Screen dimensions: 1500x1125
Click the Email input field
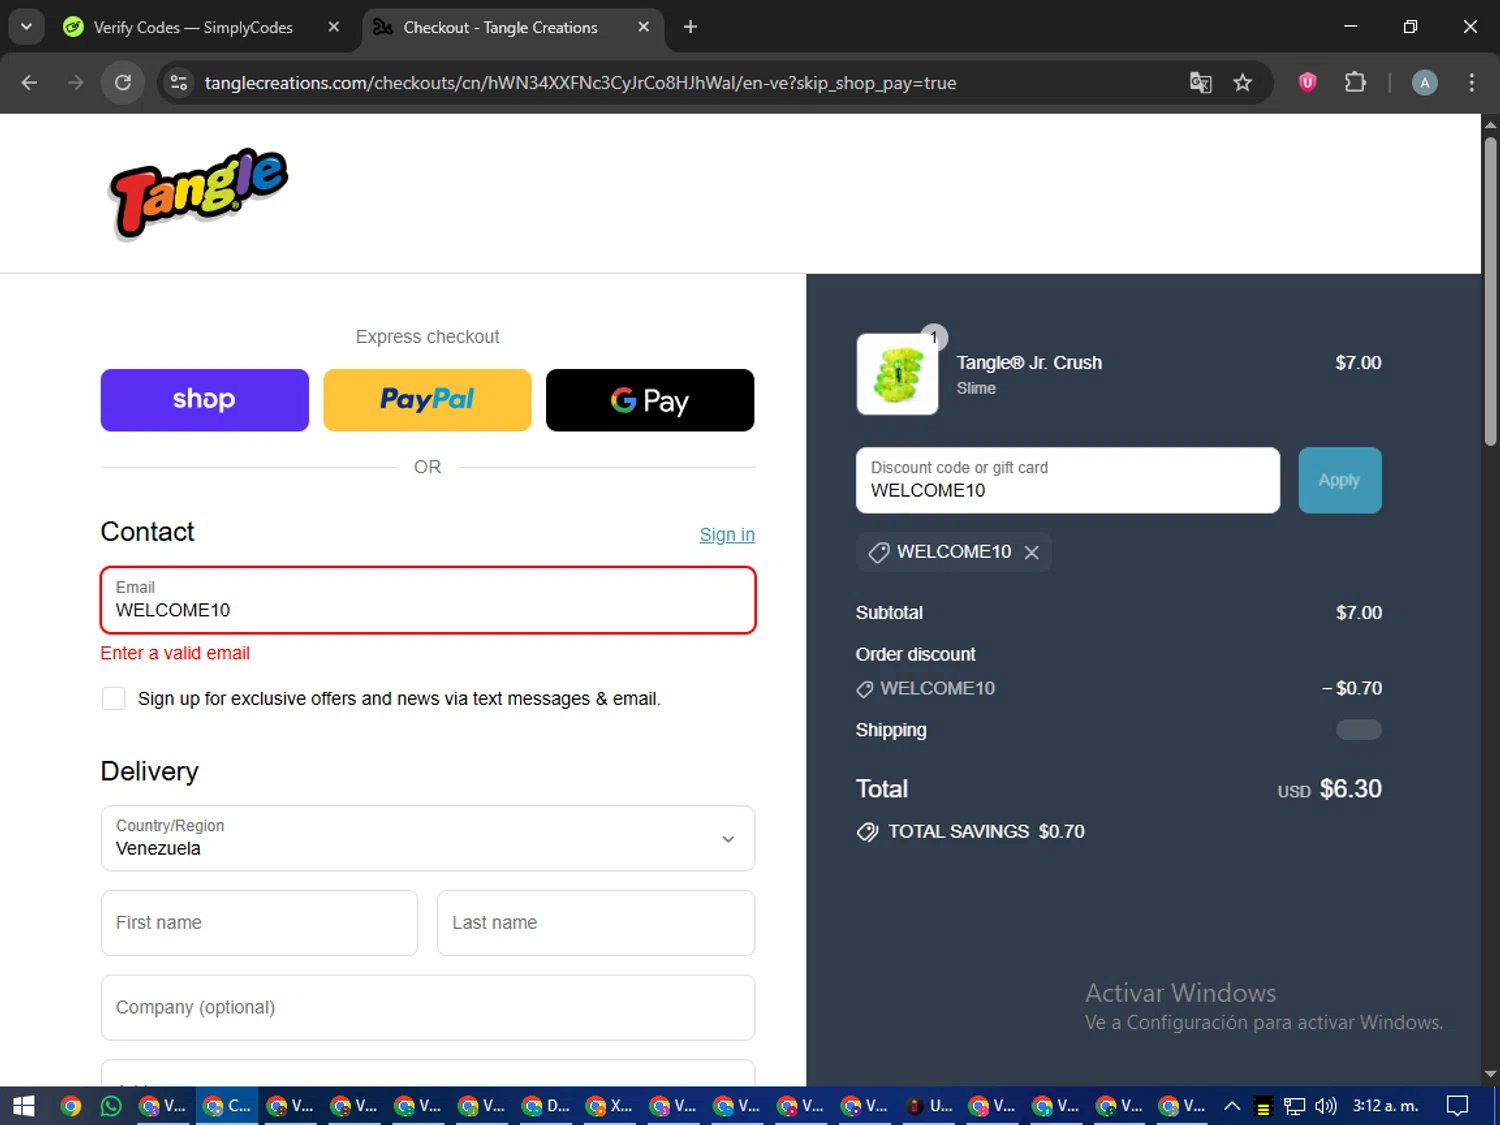428,600
